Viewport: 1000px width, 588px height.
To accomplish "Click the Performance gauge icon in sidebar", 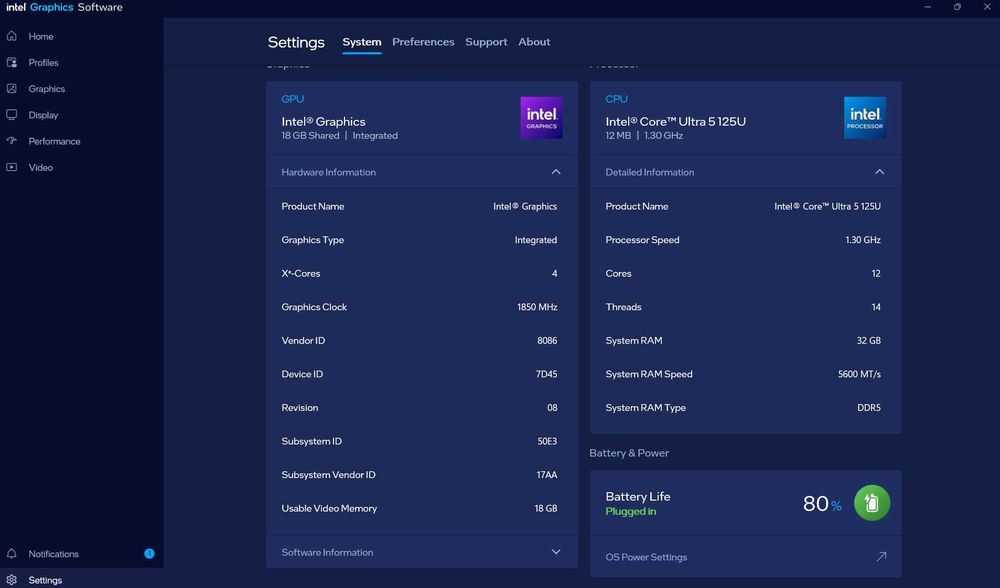I will click(11, 140).
